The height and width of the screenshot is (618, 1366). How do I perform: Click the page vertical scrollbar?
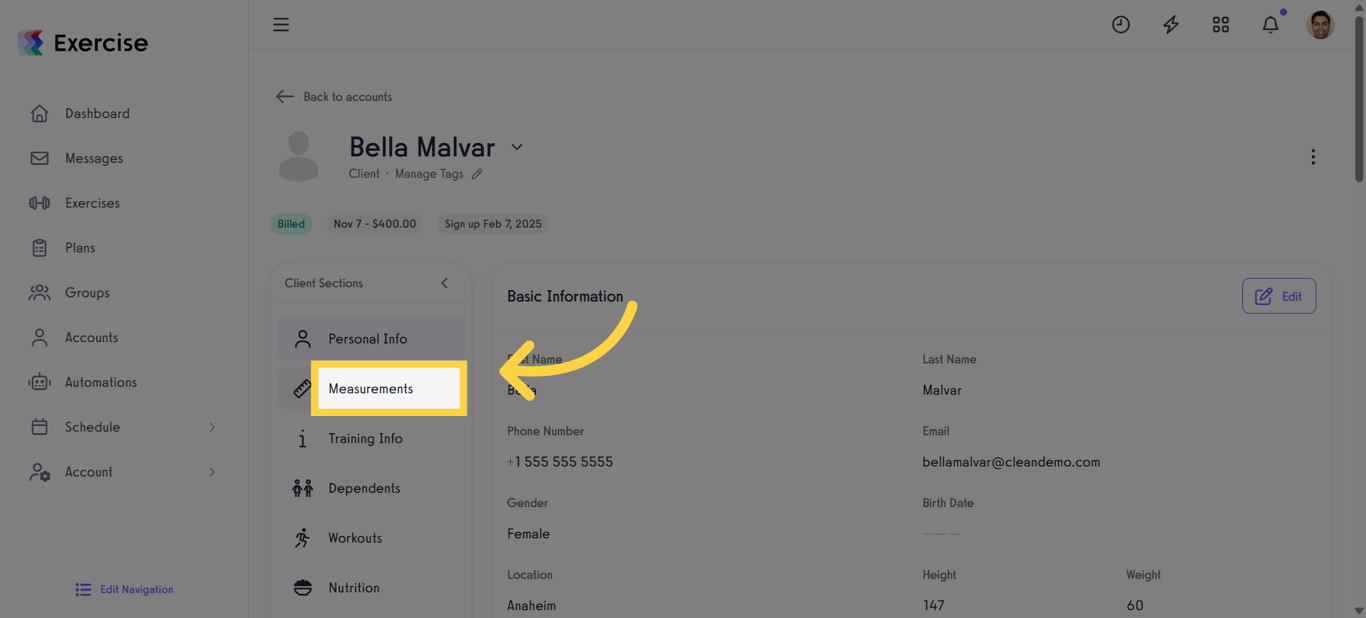coord(1358,100)
